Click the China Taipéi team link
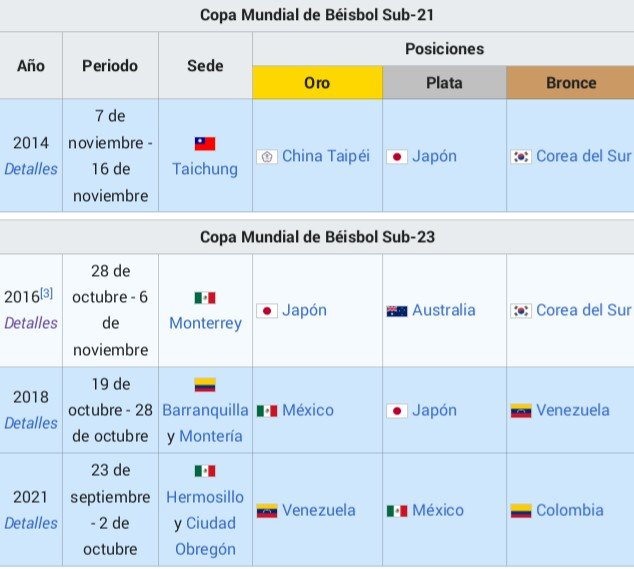Screen dimensions: 634x569 pyautogui.click(x=326, y=156)
